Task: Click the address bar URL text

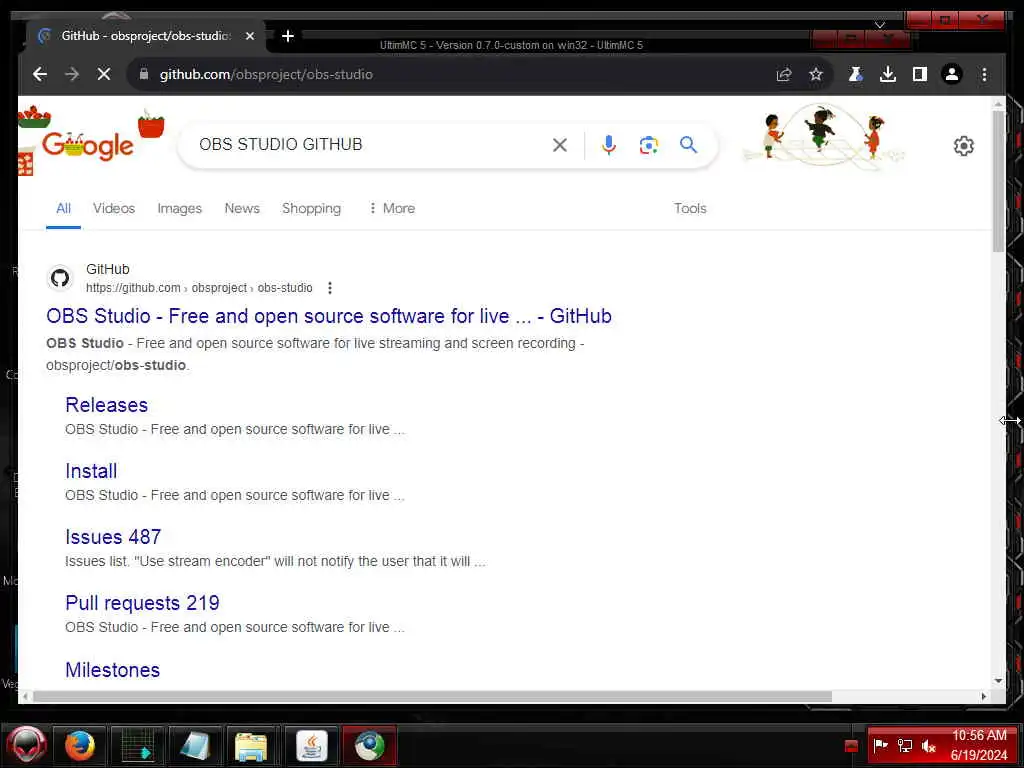Action: point(266,74)
